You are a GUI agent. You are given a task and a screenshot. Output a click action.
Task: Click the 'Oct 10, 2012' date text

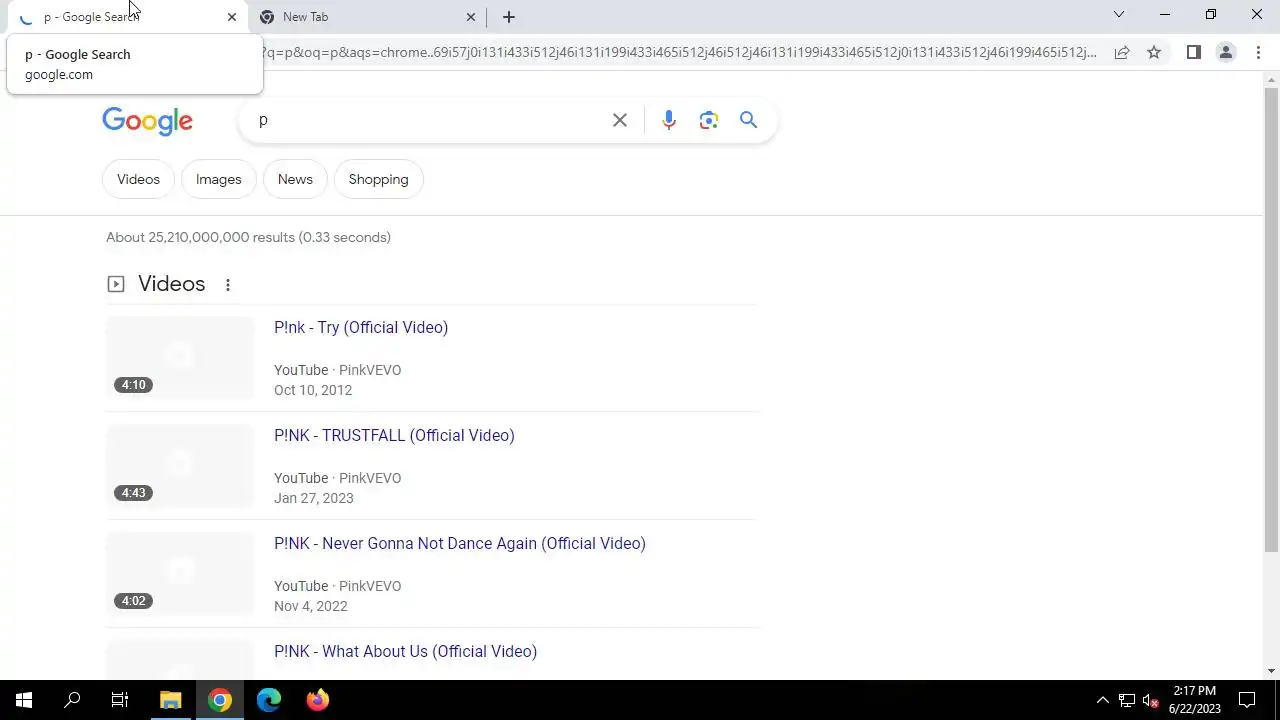[x=313, y=390]
